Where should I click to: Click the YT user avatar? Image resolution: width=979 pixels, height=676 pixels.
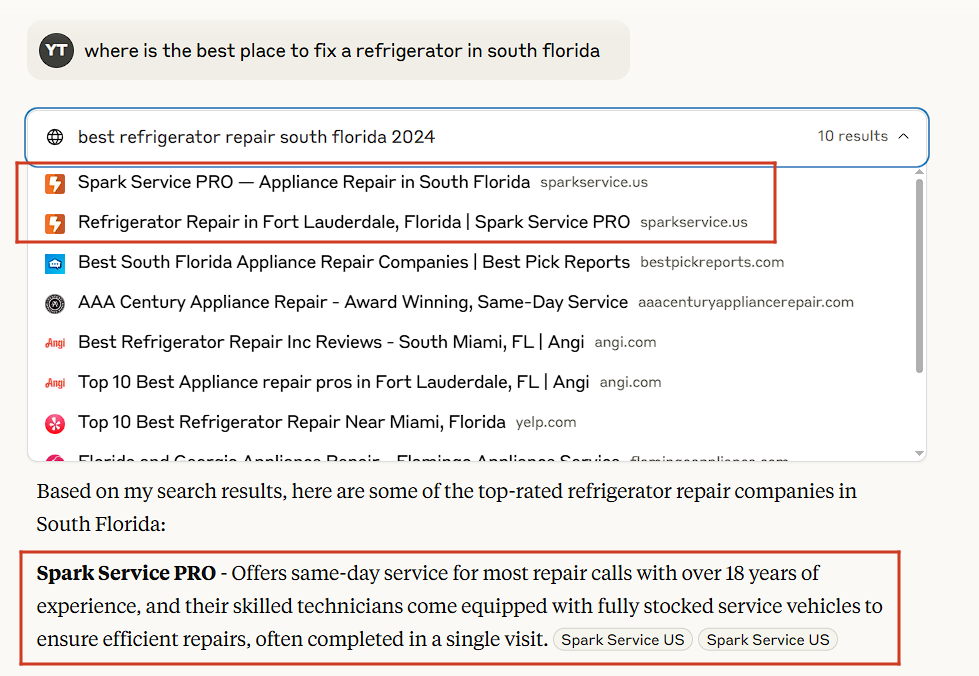pos(57,50)
